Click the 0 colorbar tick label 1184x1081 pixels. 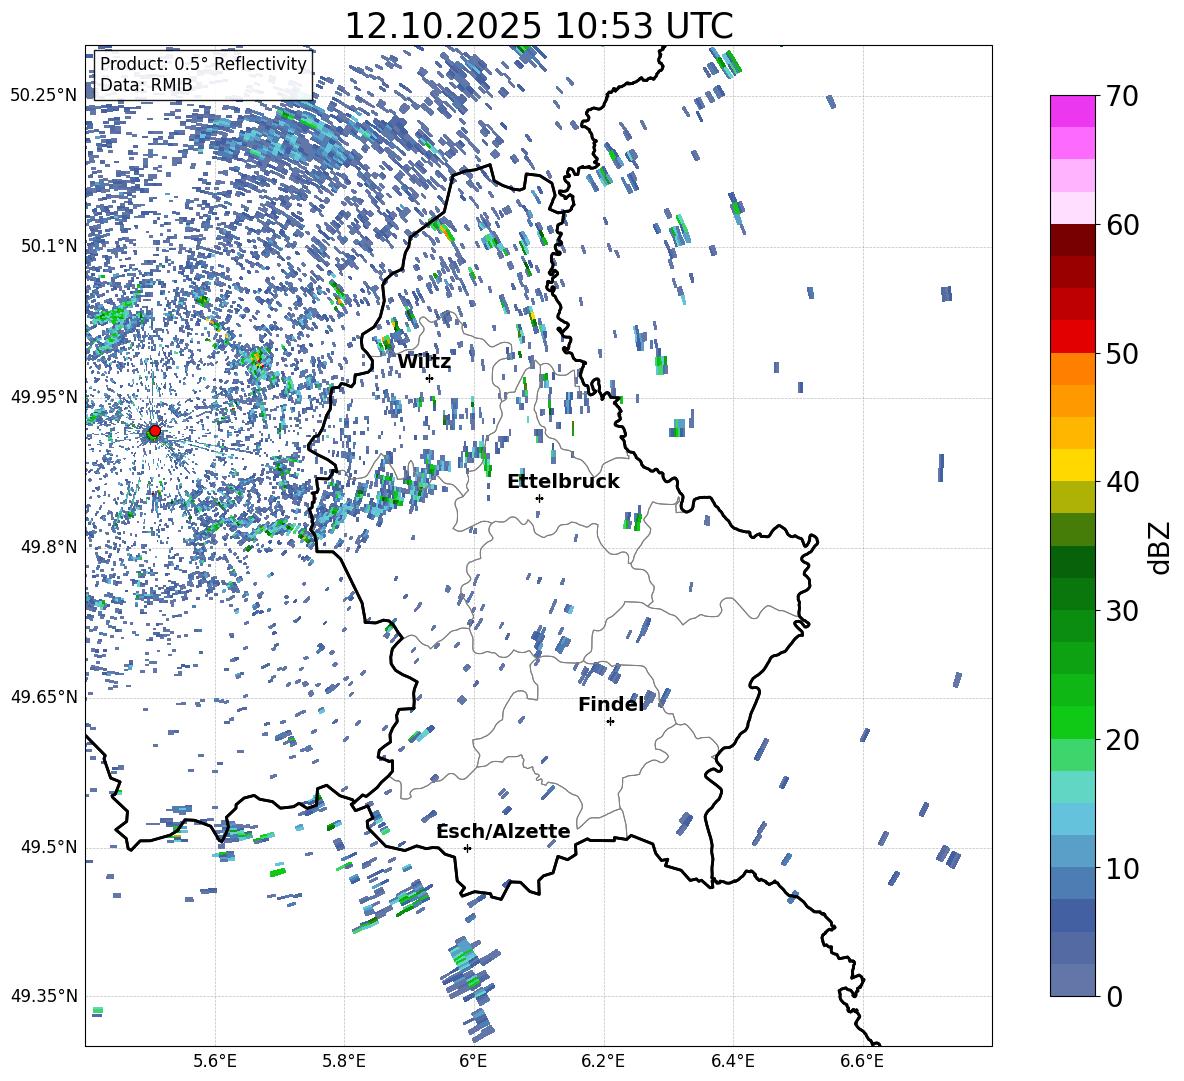[1115, 996]
